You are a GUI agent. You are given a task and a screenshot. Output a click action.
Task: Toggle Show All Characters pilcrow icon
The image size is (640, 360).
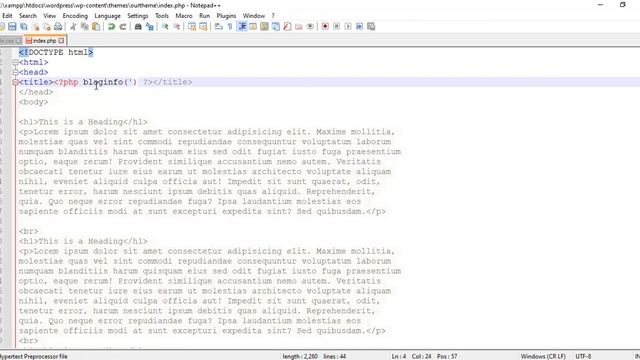click(x=230, y=27)
